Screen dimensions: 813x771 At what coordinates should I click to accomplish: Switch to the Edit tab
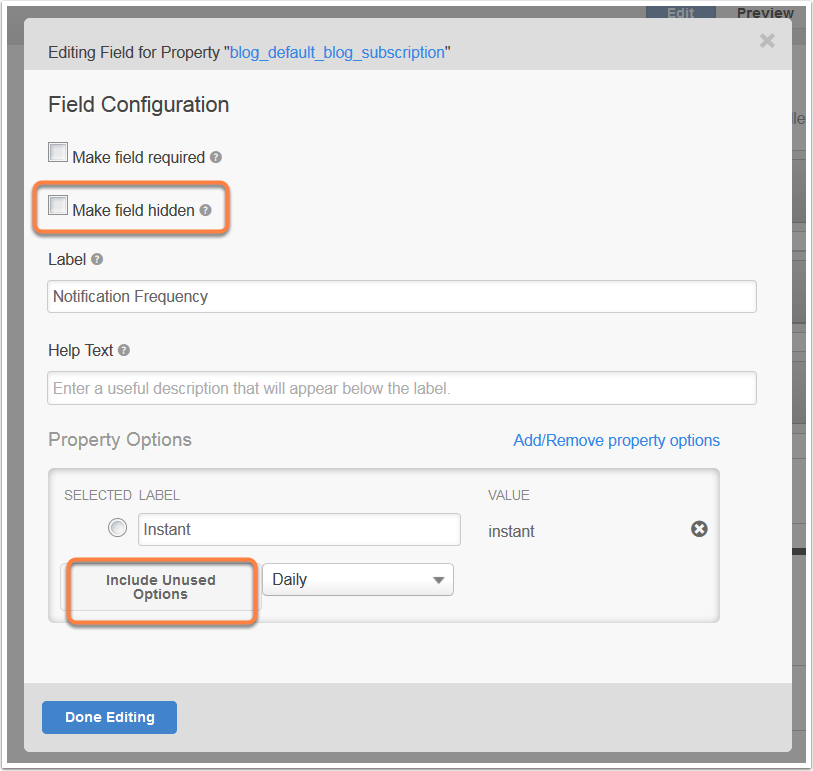681,12
